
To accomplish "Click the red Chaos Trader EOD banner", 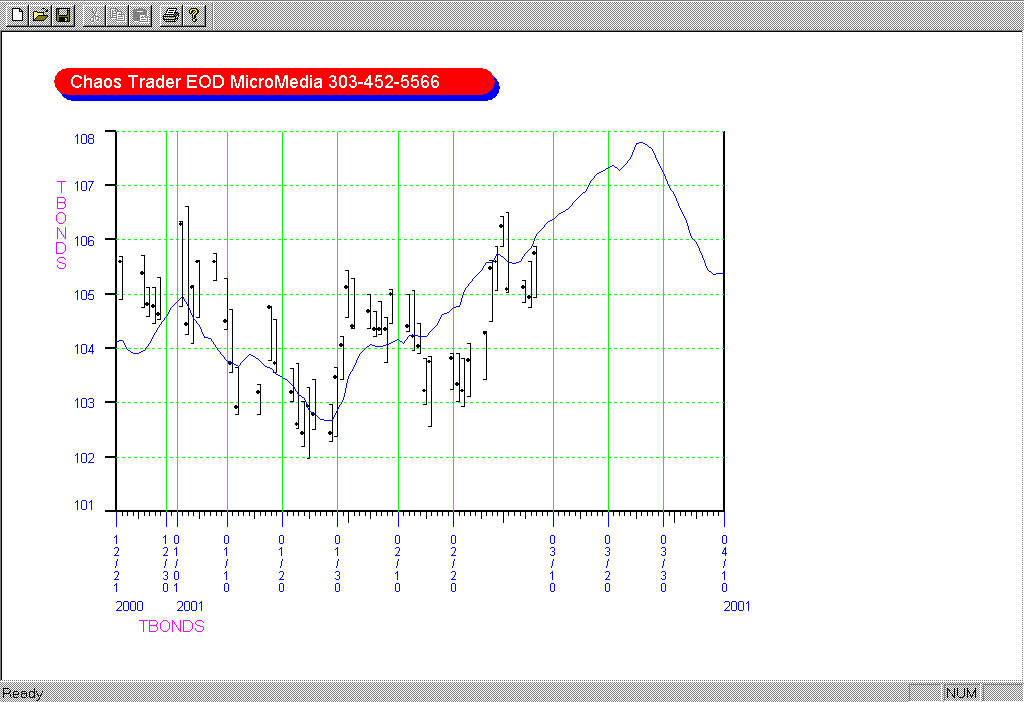I will 275,82.
